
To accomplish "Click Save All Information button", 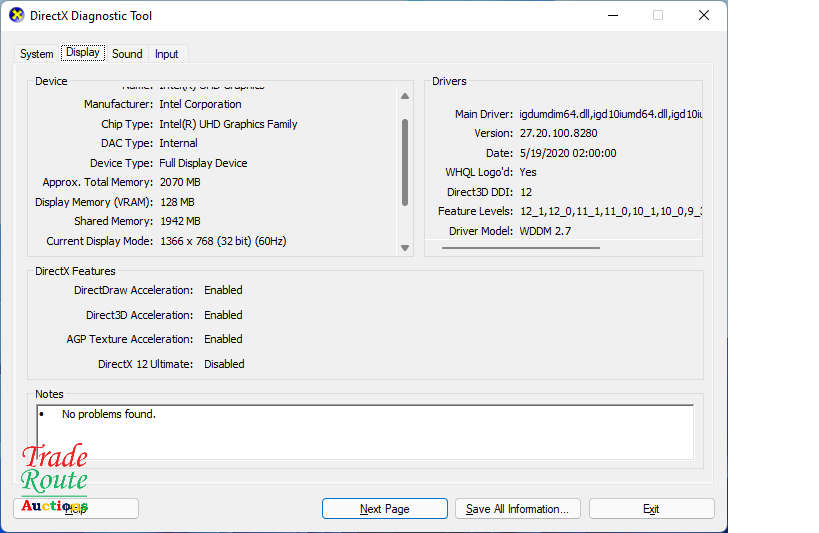I will [517, 509].
